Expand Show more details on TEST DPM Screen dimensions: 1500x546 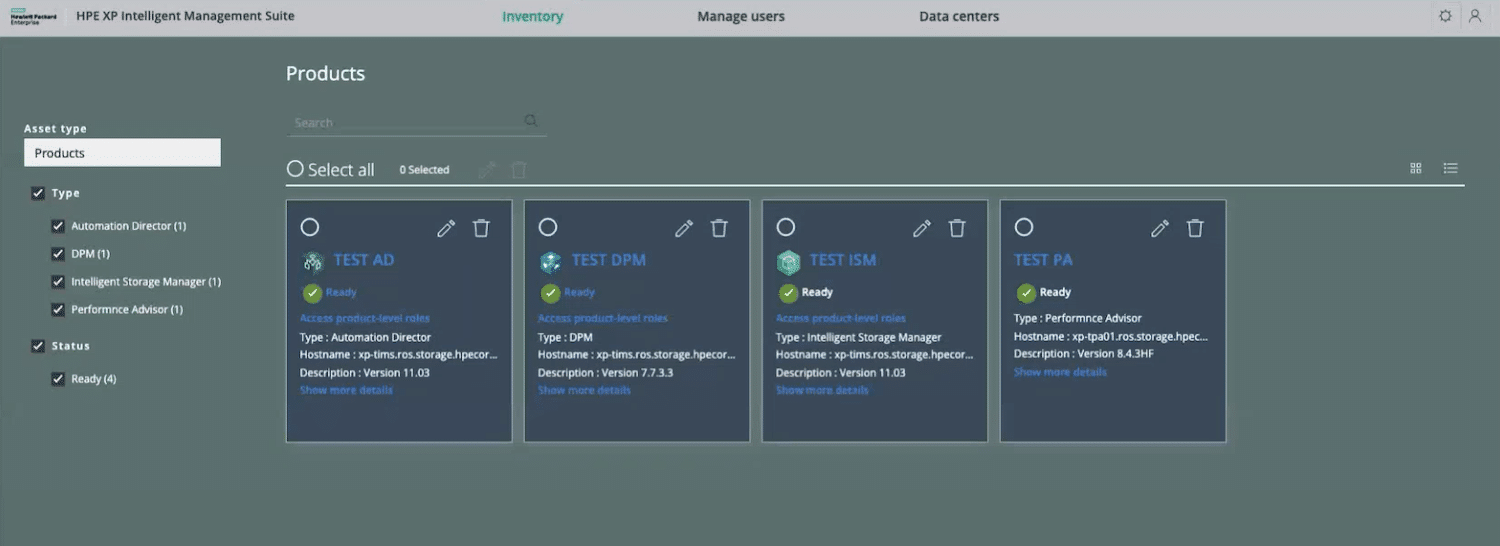pyautogui.click(x=584, y=390)
